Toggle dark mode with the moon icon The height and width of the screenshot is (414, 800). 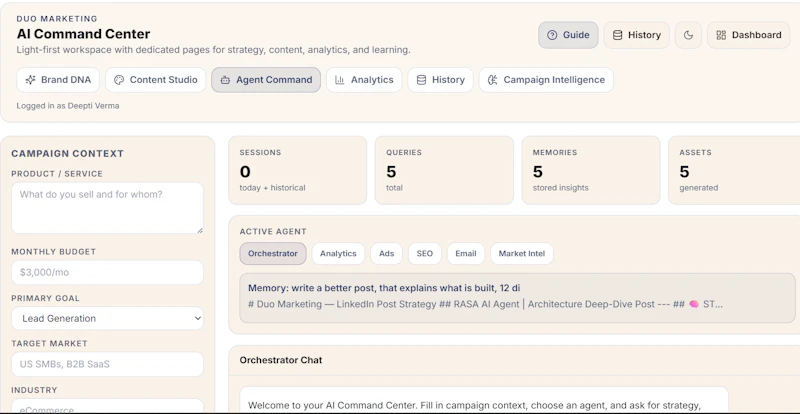688,35
